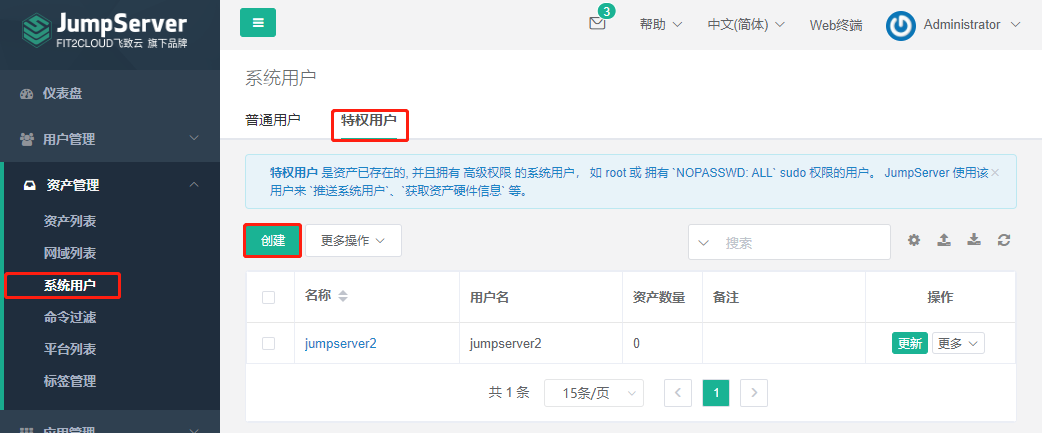Viewport: 1042px width, 433px height.
Task: Open the search filter dropdown arrow
Action: (704, 242)
